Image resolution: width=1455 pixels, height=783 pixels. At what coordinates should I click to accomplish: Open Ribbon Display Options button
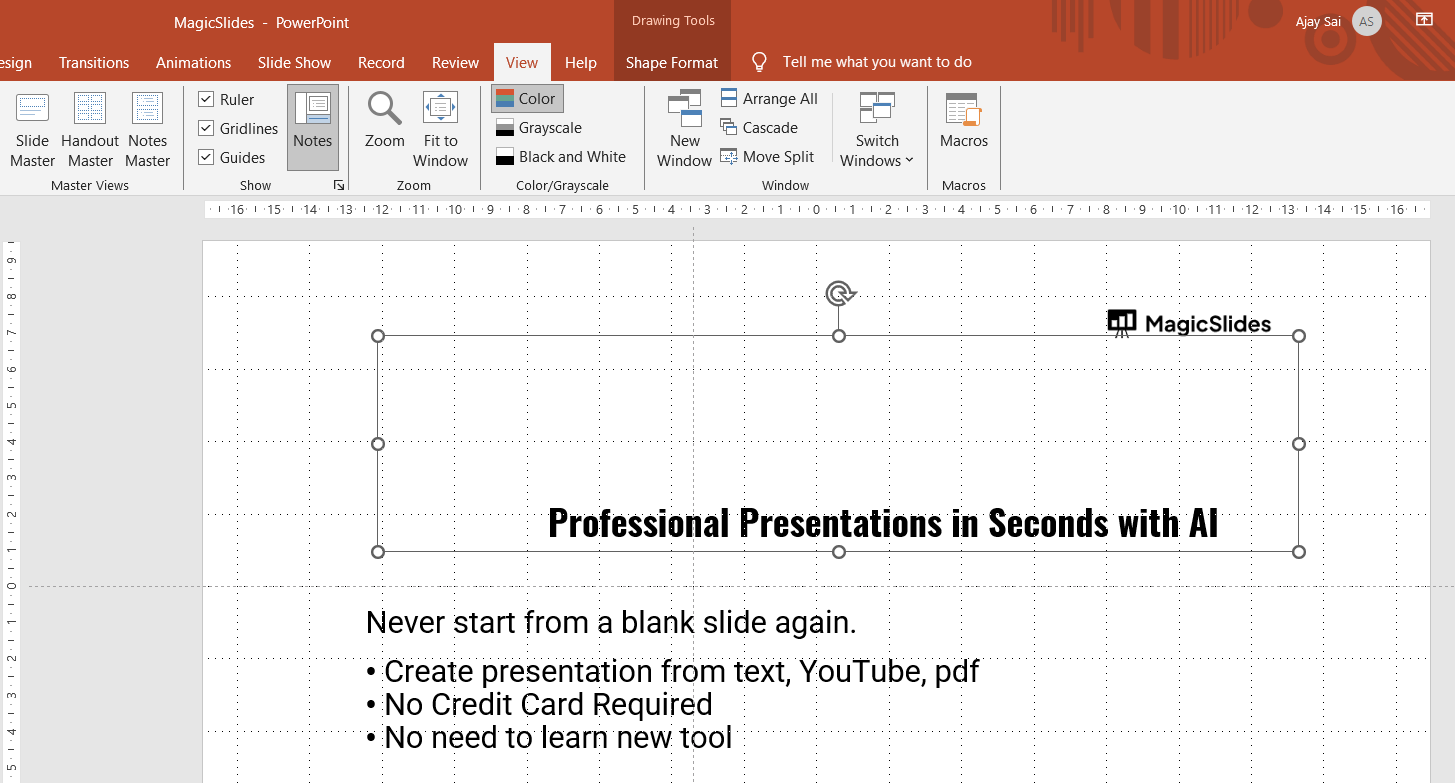click(x=1423, y=20)
